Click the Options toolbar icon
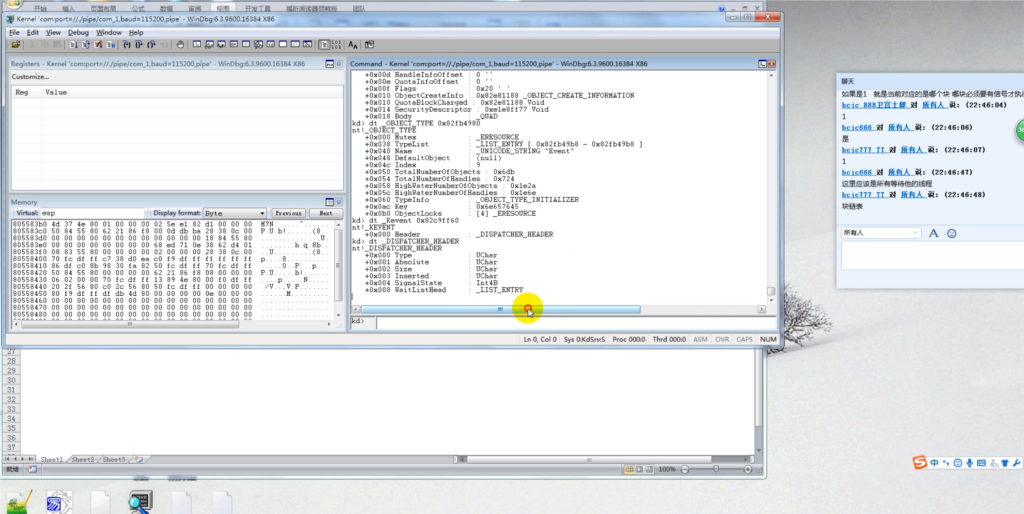Screen dimensions: 1024x514 tap(370, 44)
